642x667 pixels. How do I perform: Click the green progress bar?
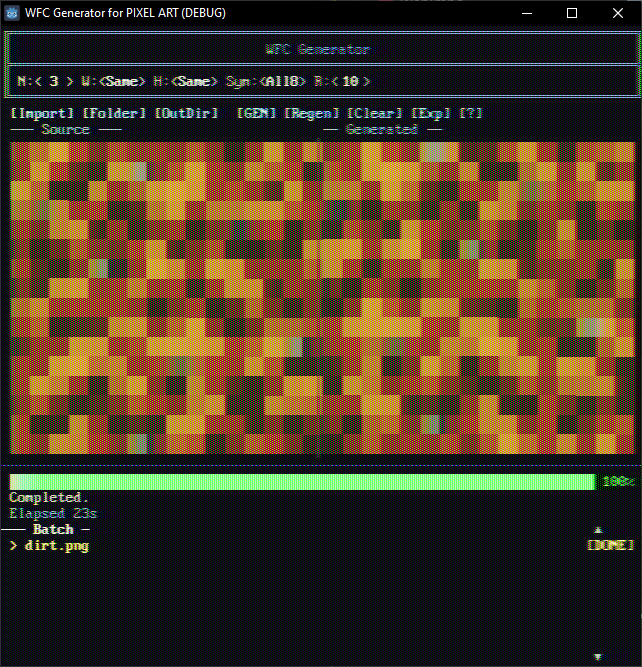[x=302, y=482]
